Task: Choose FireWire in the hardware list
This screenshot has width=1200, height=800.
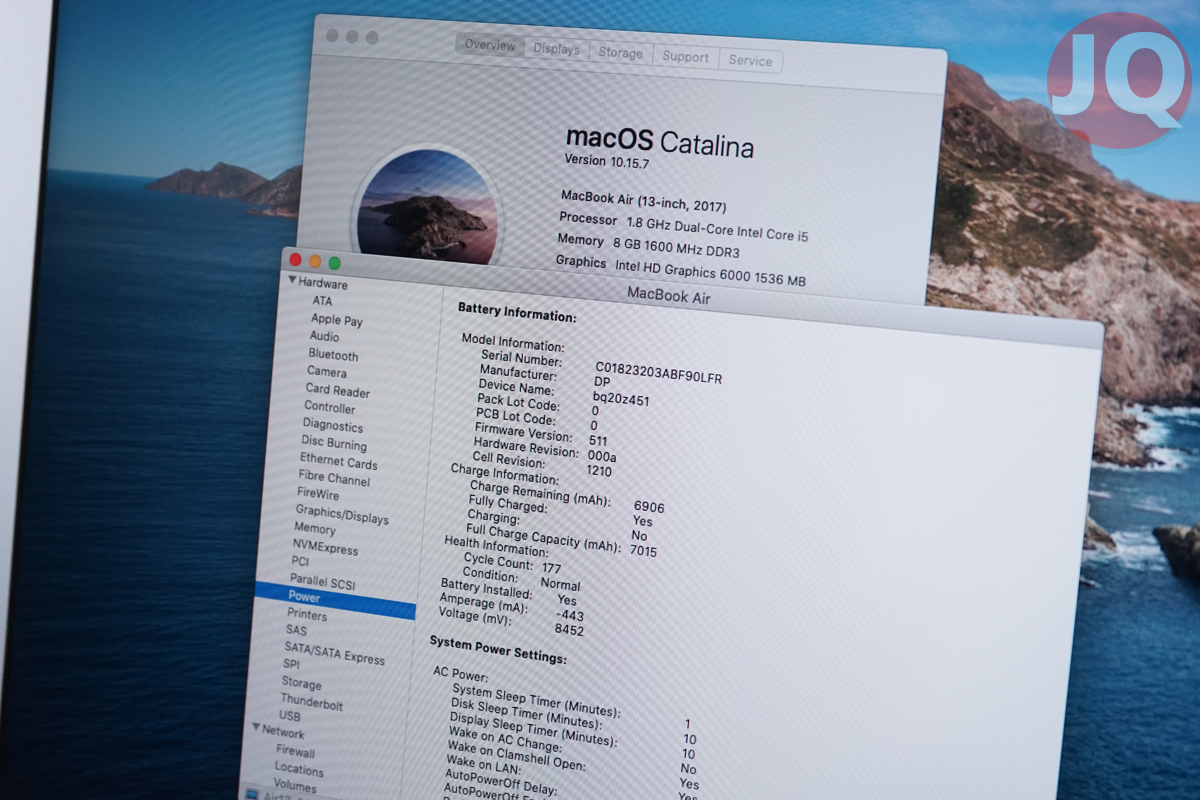Action: [x=318, y=494]
